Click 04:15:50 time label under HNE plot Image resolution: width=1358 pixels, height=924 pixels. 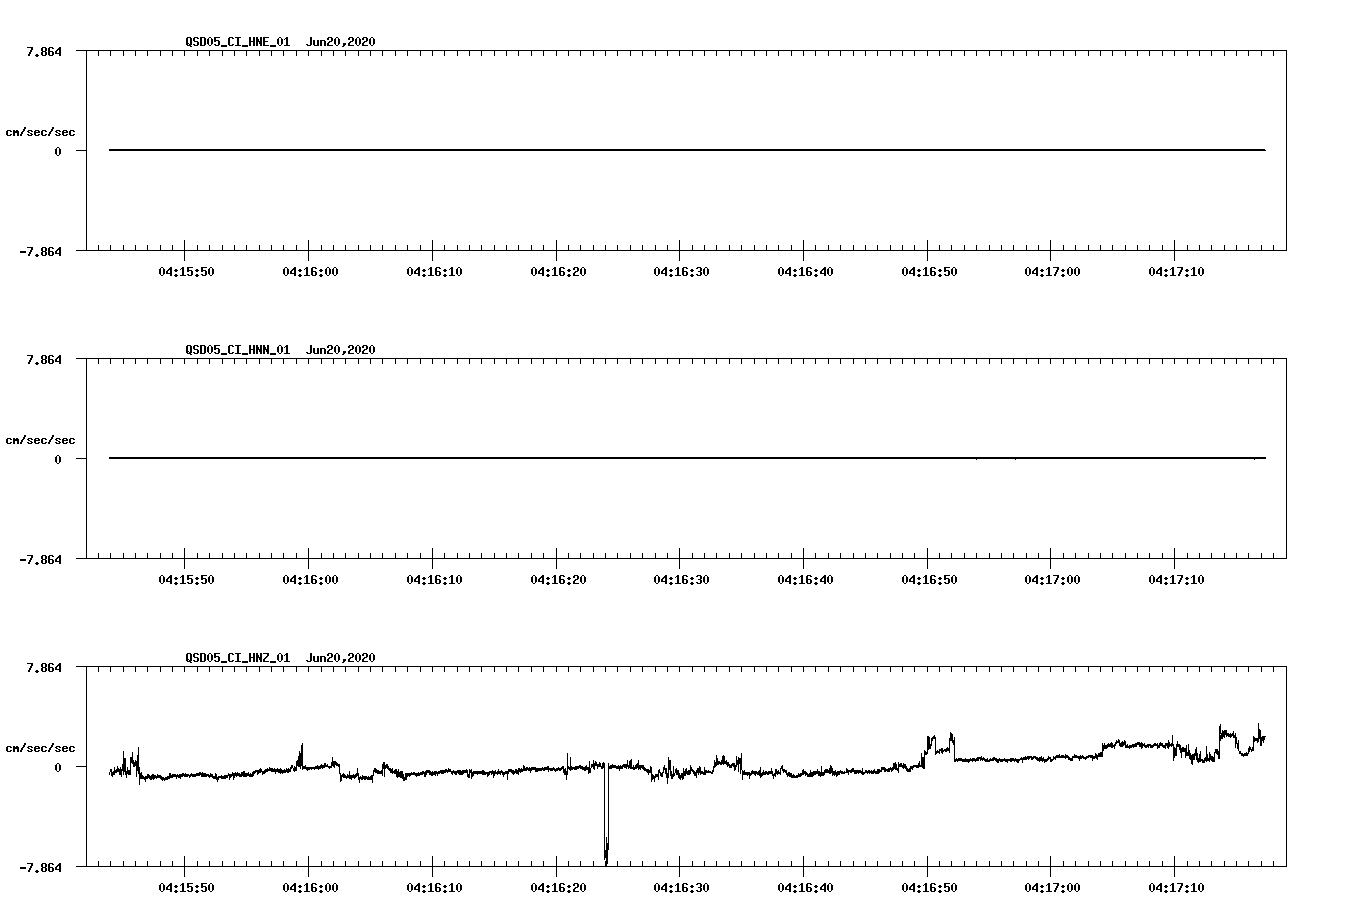coord(186,271)
